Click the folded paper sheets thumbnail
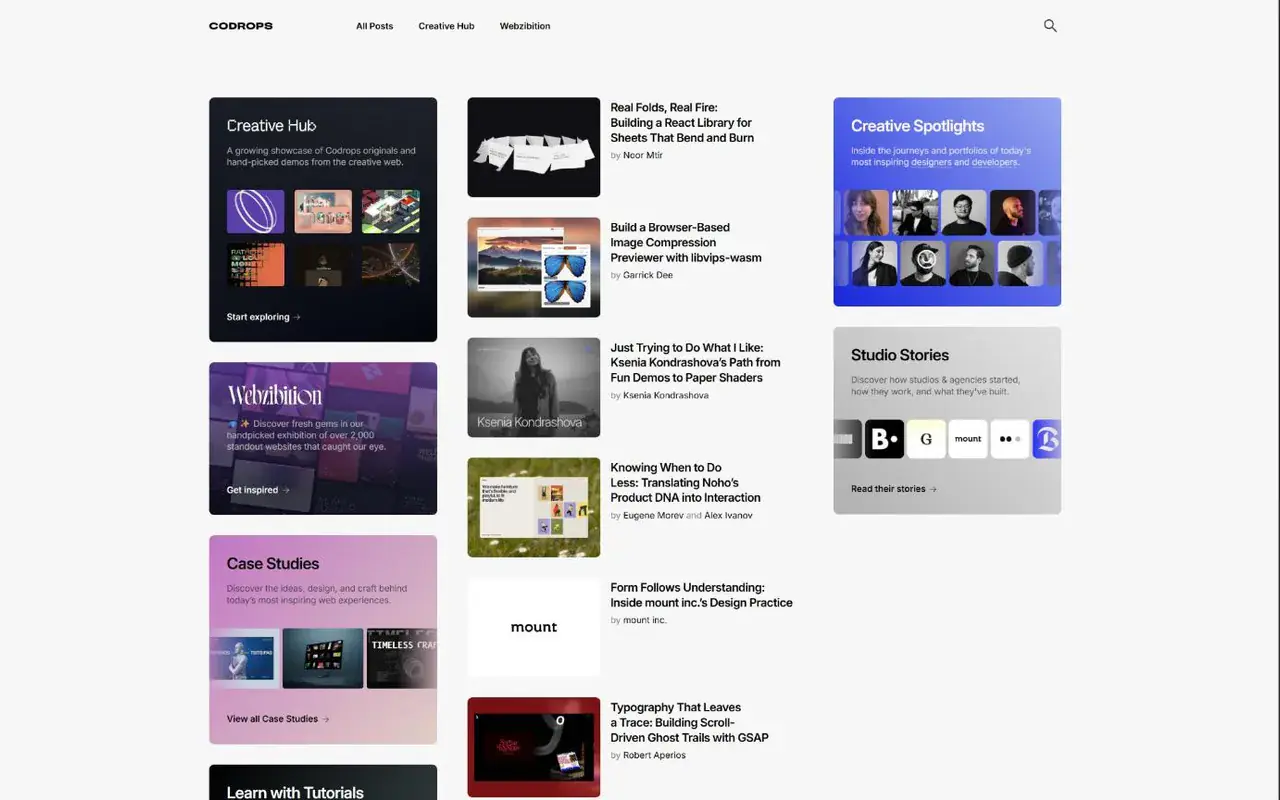This screenshot has width=1280, height=800. [x=534, y=147]
